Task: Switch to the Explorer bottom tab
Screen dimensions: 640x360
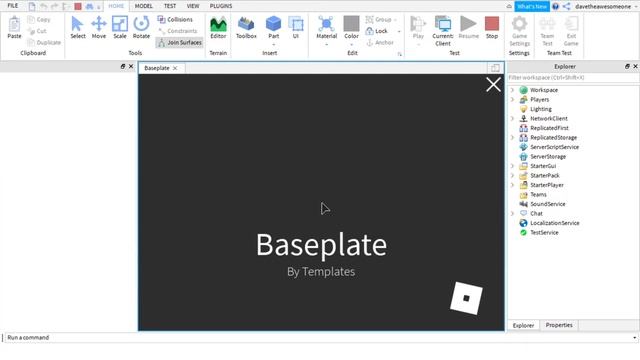Action: 523,325
